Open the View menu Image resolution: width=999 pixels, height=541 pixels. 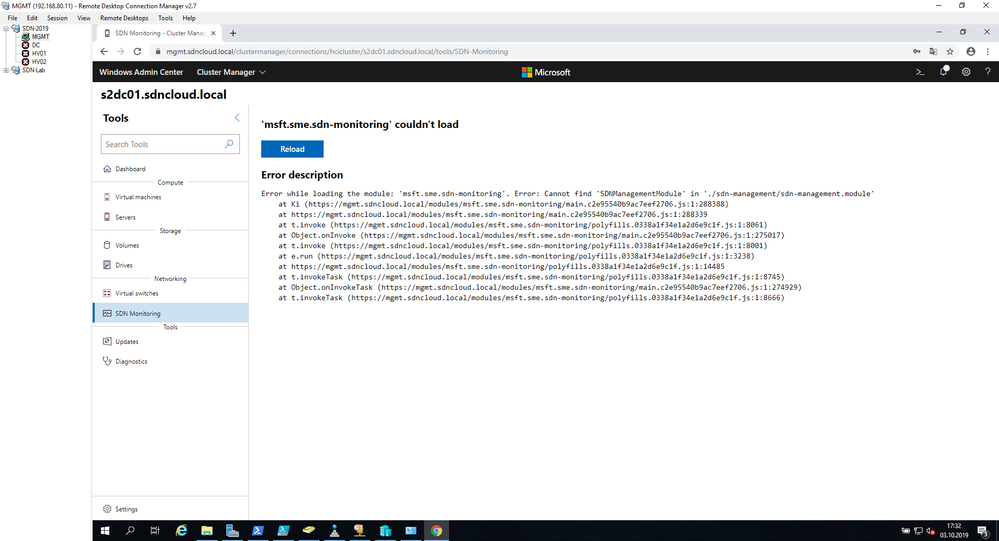pyautogui.click(x=83, y=18)
